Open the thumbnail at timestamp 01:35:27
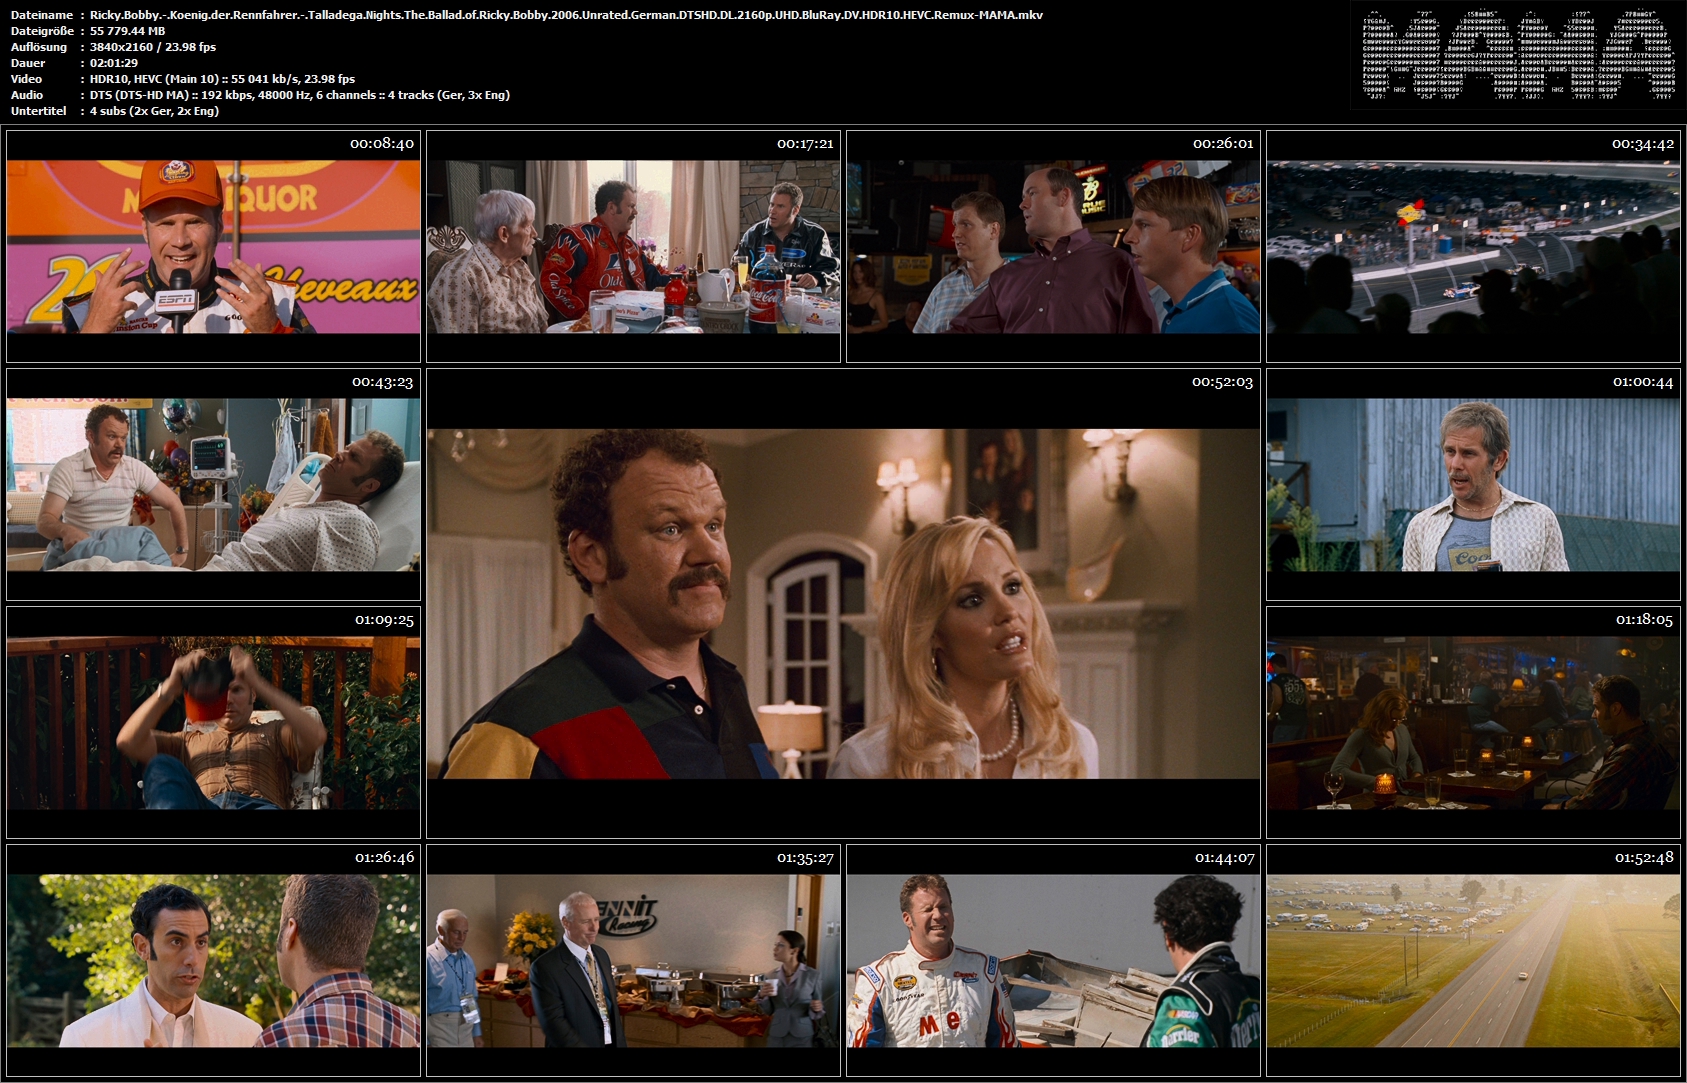Image resolution: width=1687 pixels, height=1083 pixels. click(633, 960)
